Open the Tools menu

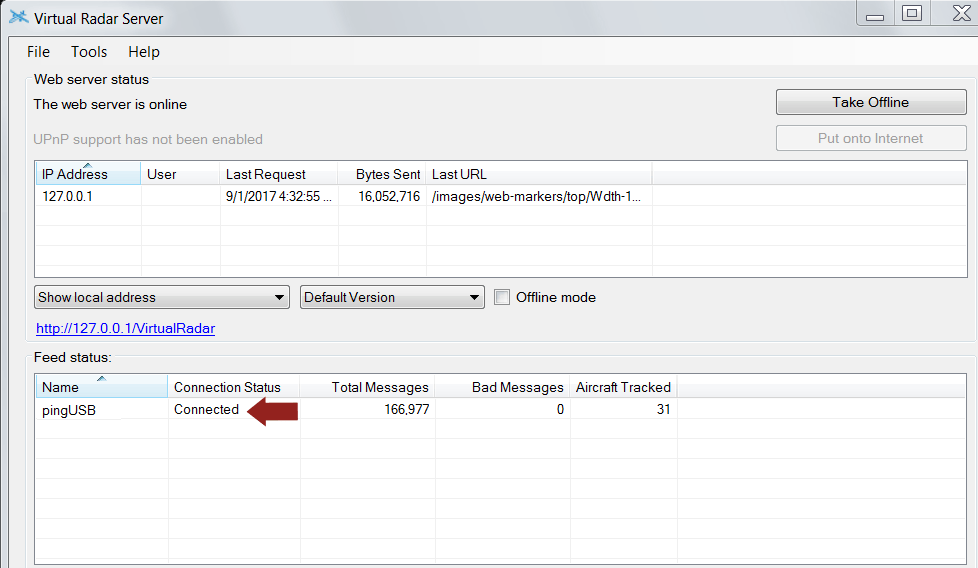(89, 52)
